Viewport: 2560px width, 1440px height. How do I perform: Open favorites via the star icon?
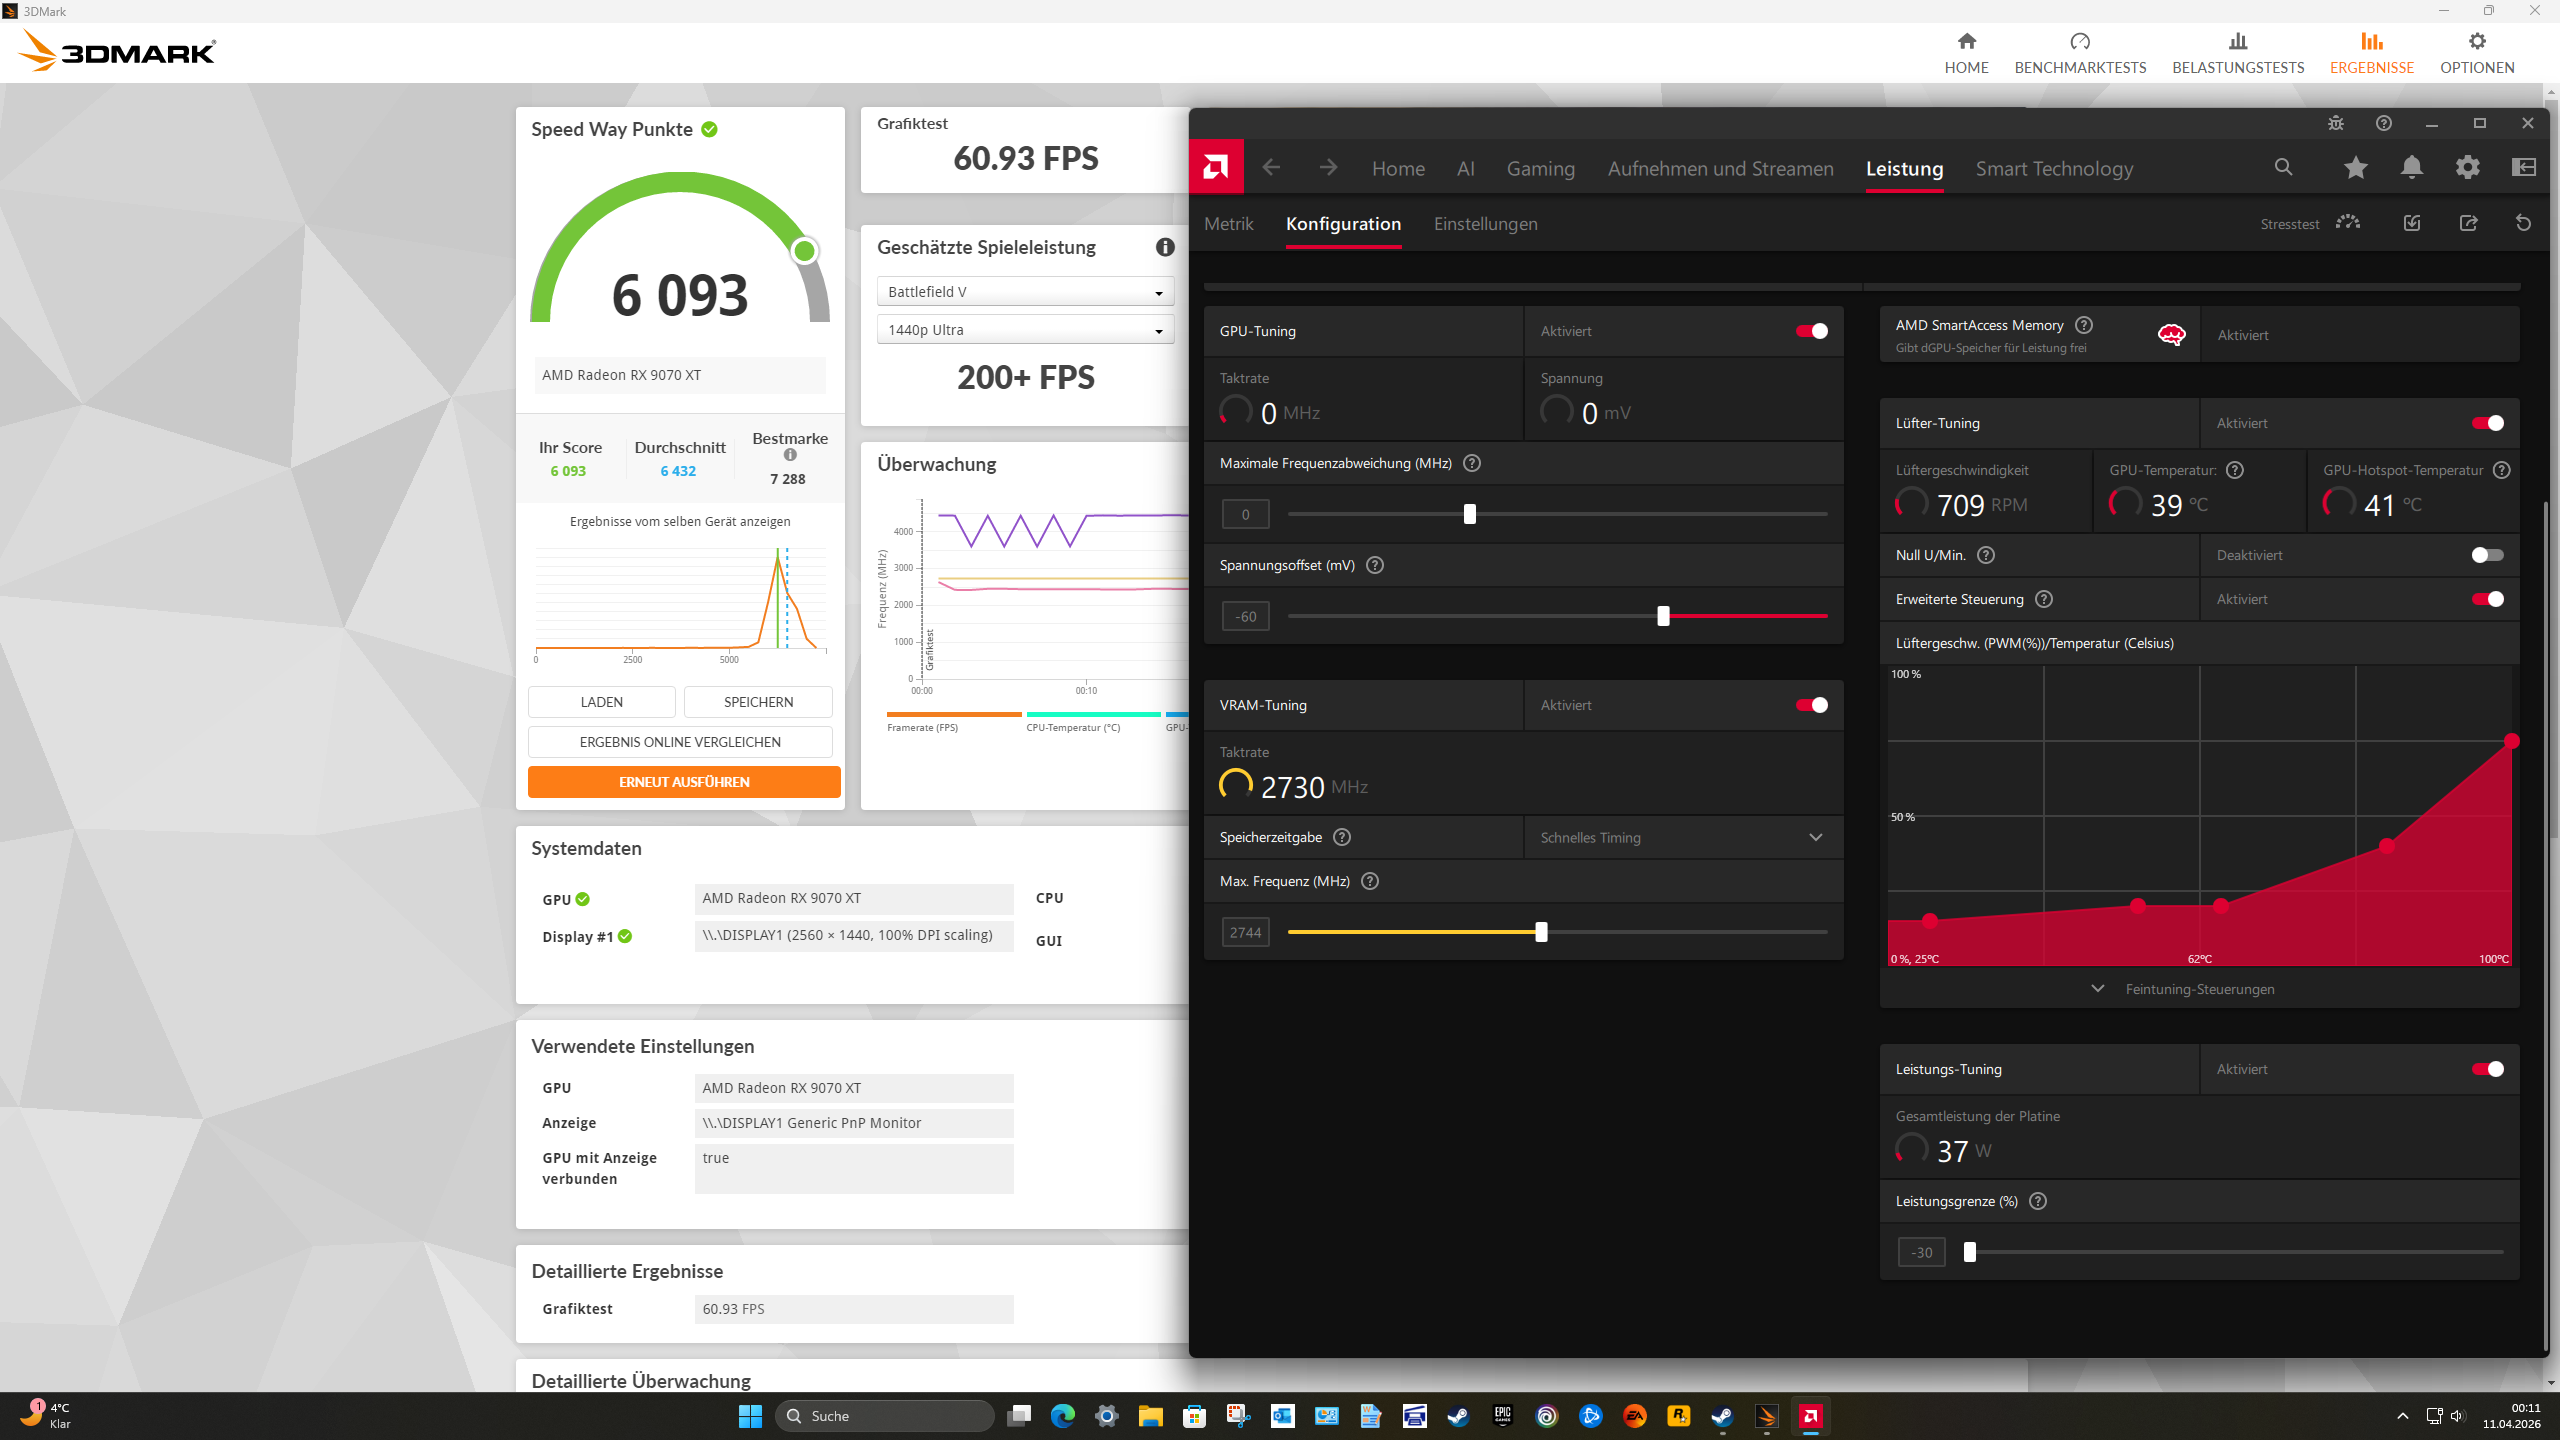tap(2355, 167)
